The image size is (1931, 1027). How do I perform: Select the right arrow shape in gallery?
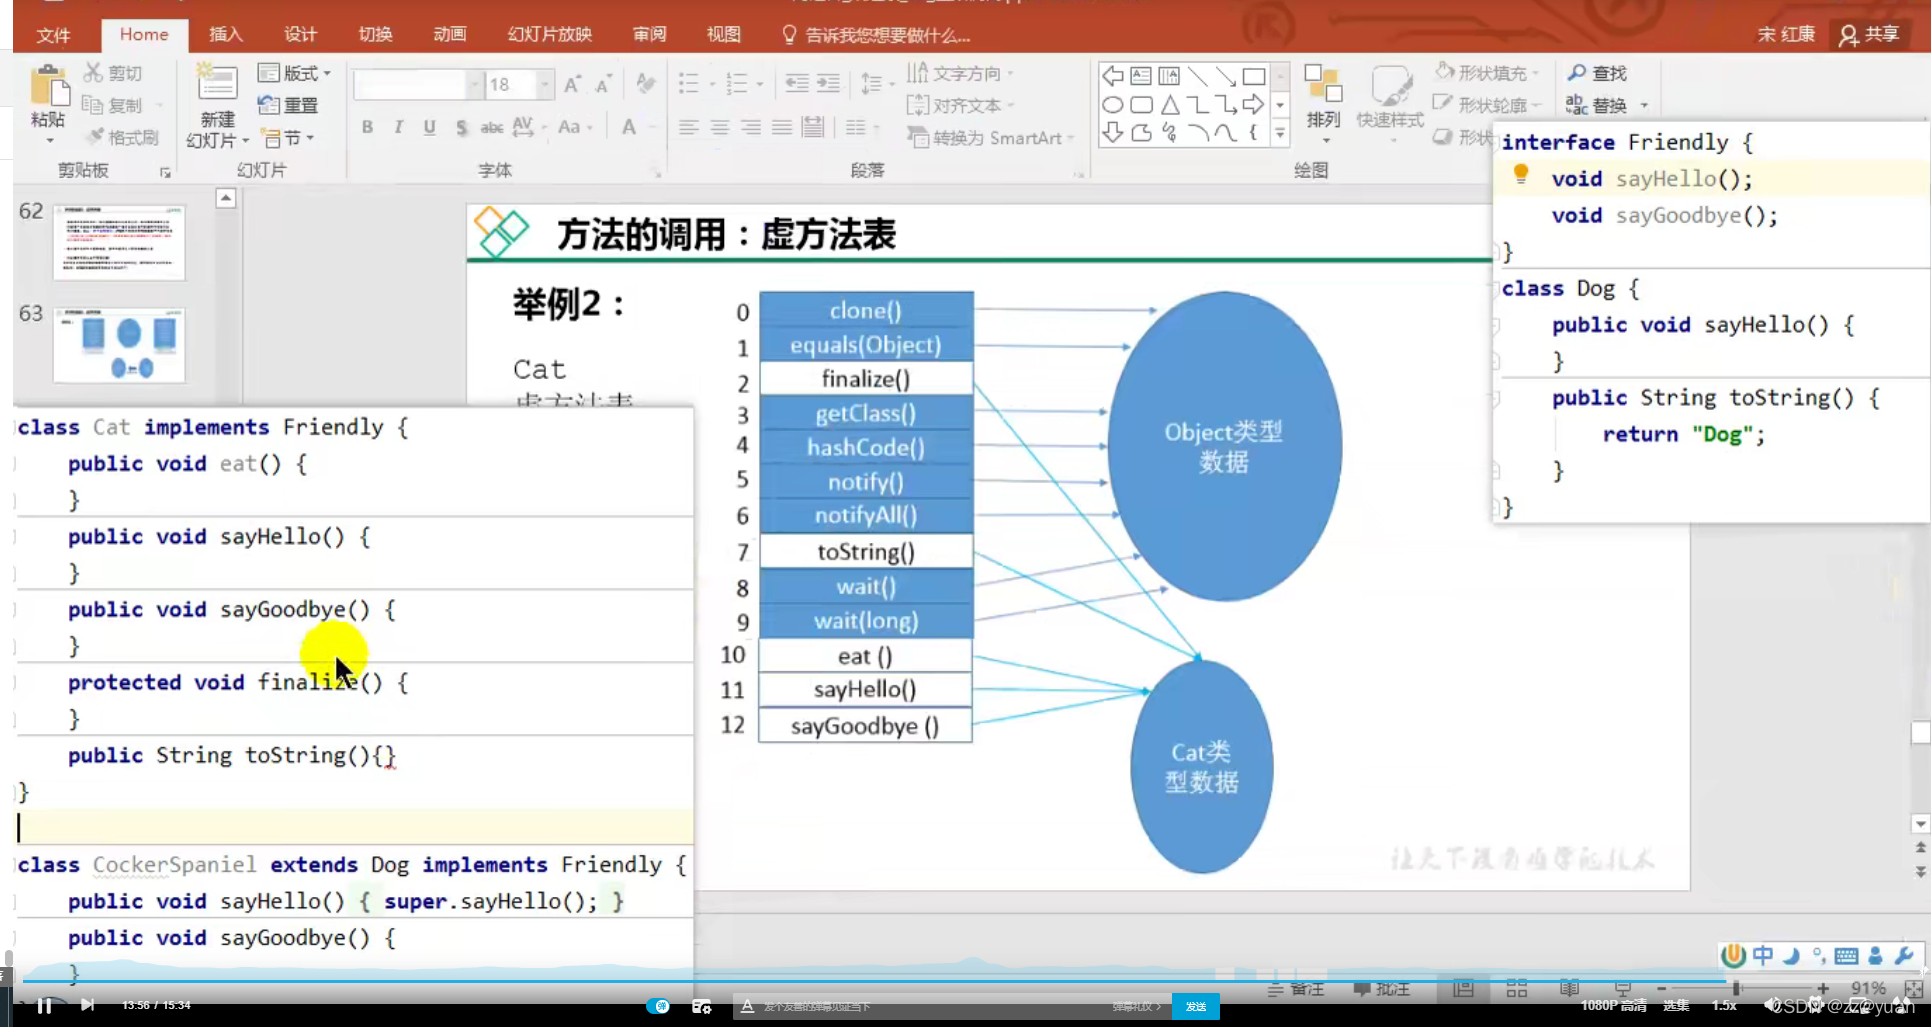1254,104
